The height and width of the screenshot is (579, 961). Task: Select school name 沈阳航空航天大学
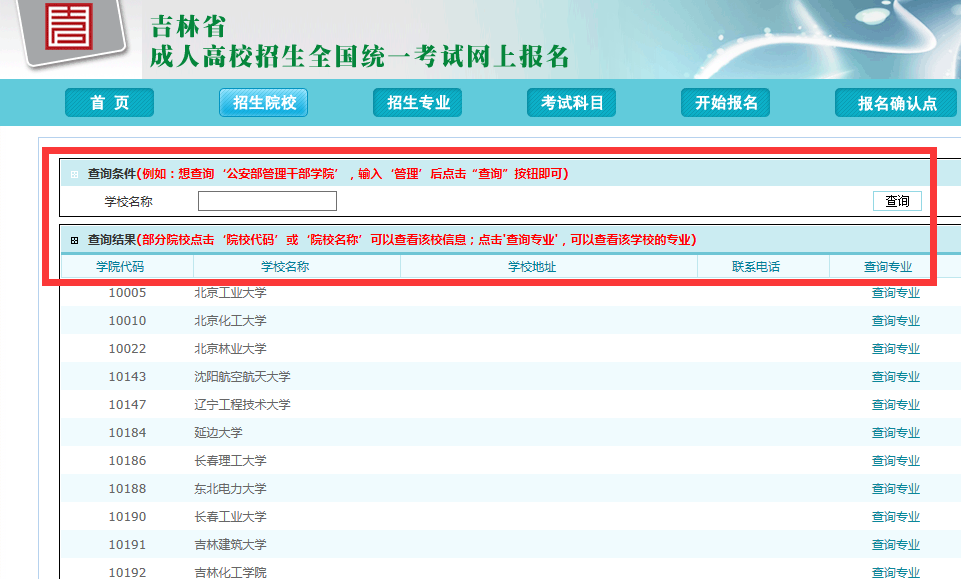(x=242, y=377)
